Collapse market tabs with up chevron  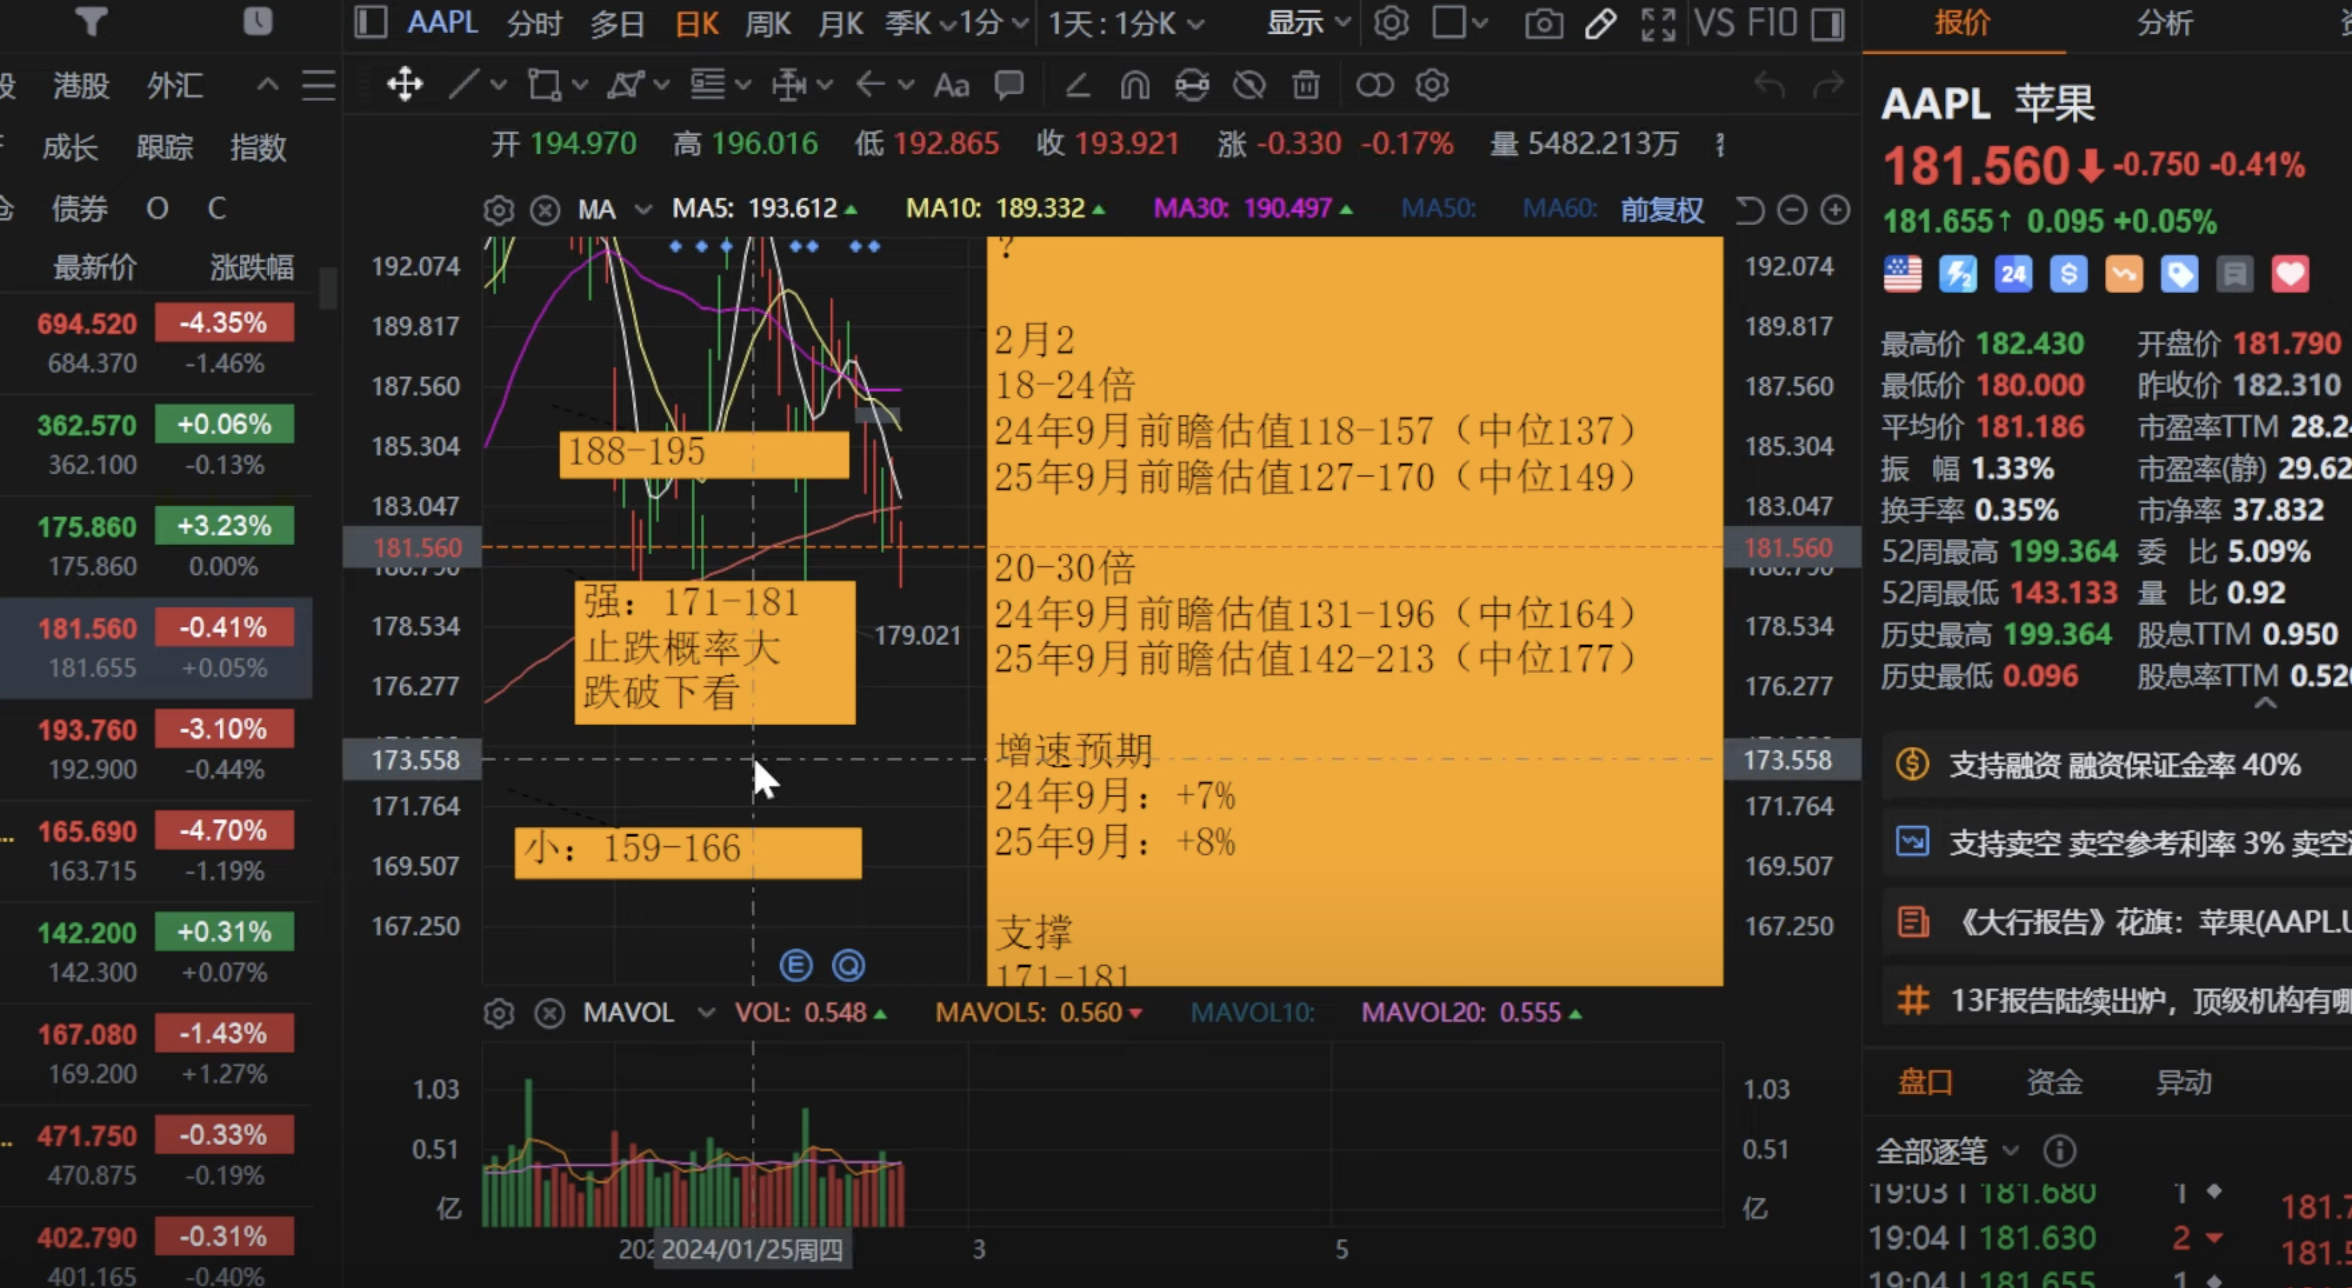coord(268,85)
